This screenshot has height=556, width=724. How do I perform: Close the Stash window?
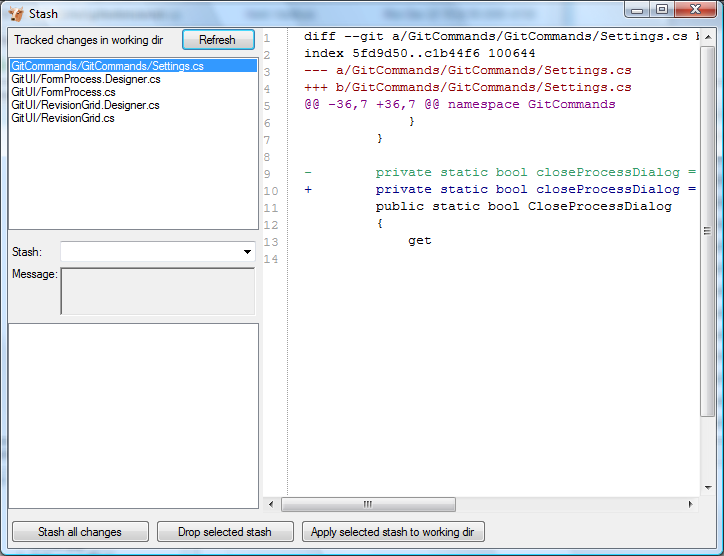[695, 9]
